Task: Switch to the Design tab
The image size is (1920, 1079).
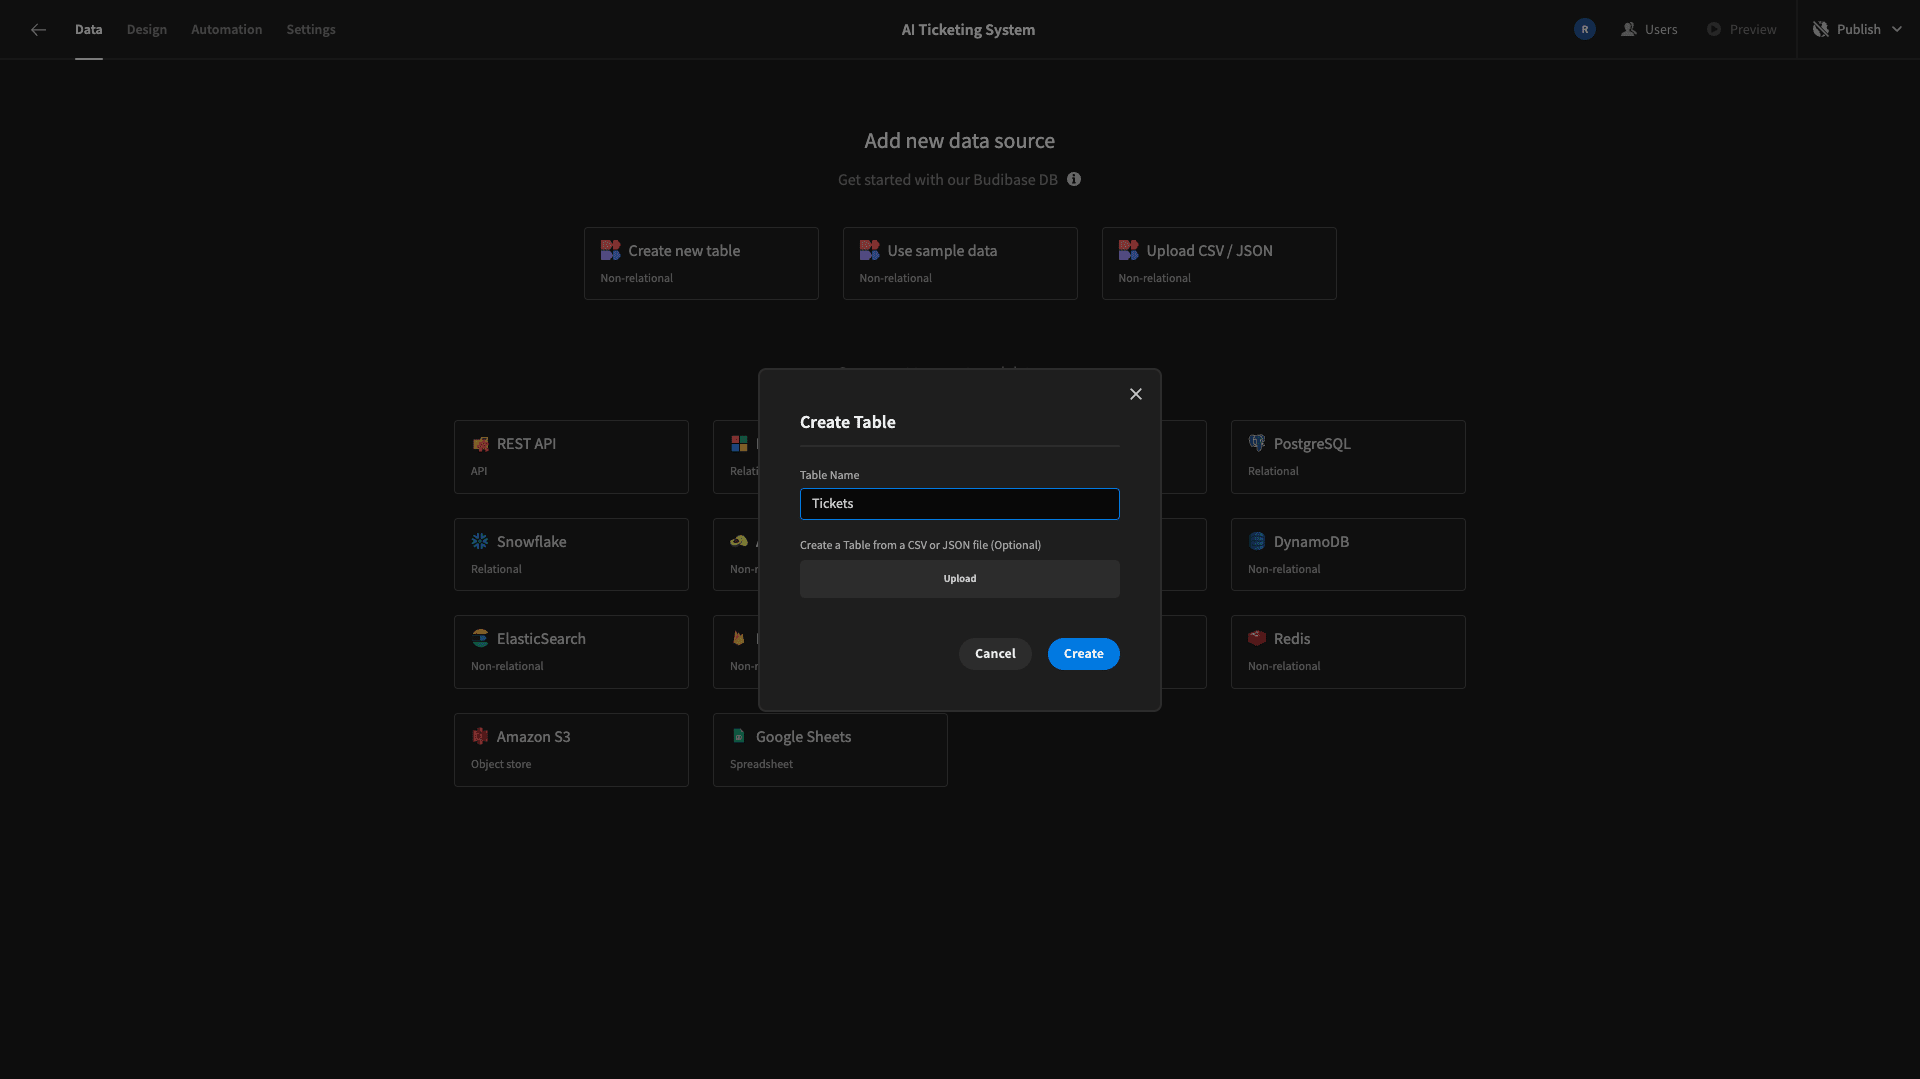Action: pyautogui.click(x=147, y=30)
